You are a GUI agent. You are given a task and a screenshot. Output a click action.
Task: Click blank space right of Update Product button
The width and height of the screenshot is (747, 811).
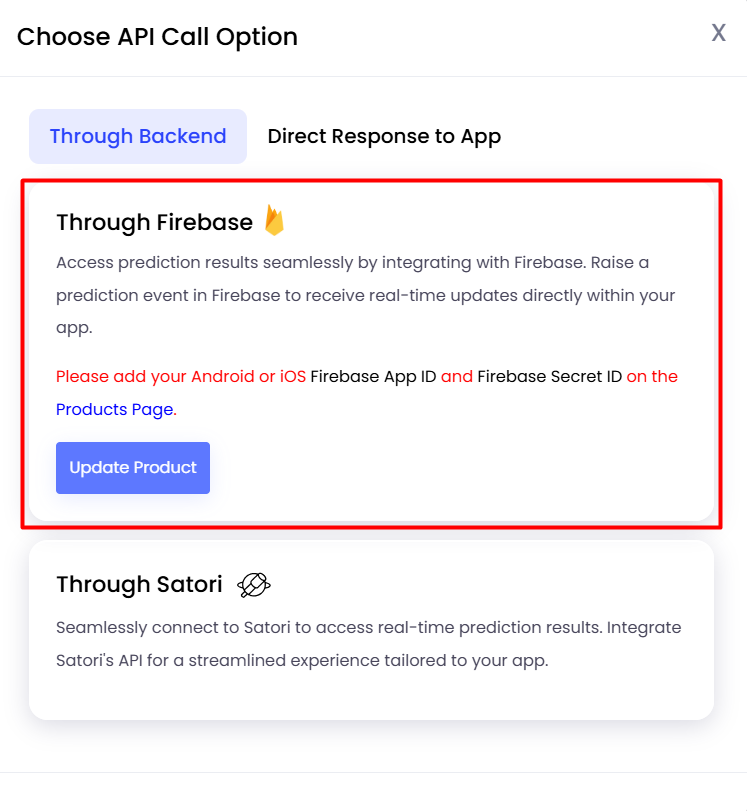click(455, 468)
